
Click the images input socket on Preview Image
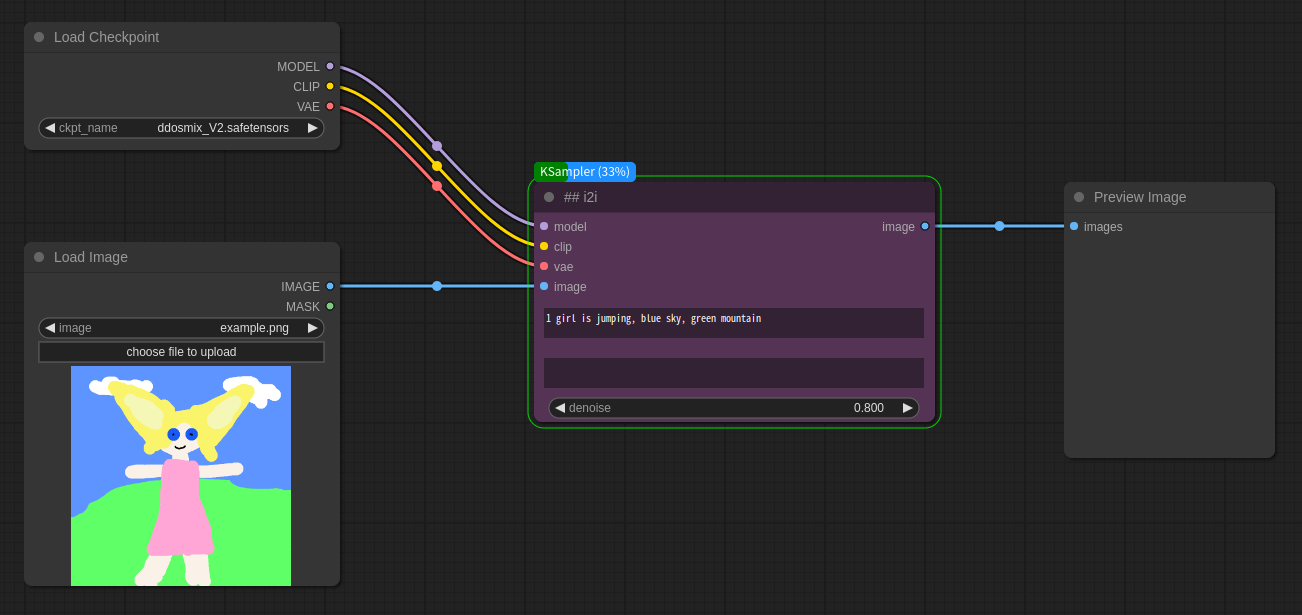point(1074,226)
